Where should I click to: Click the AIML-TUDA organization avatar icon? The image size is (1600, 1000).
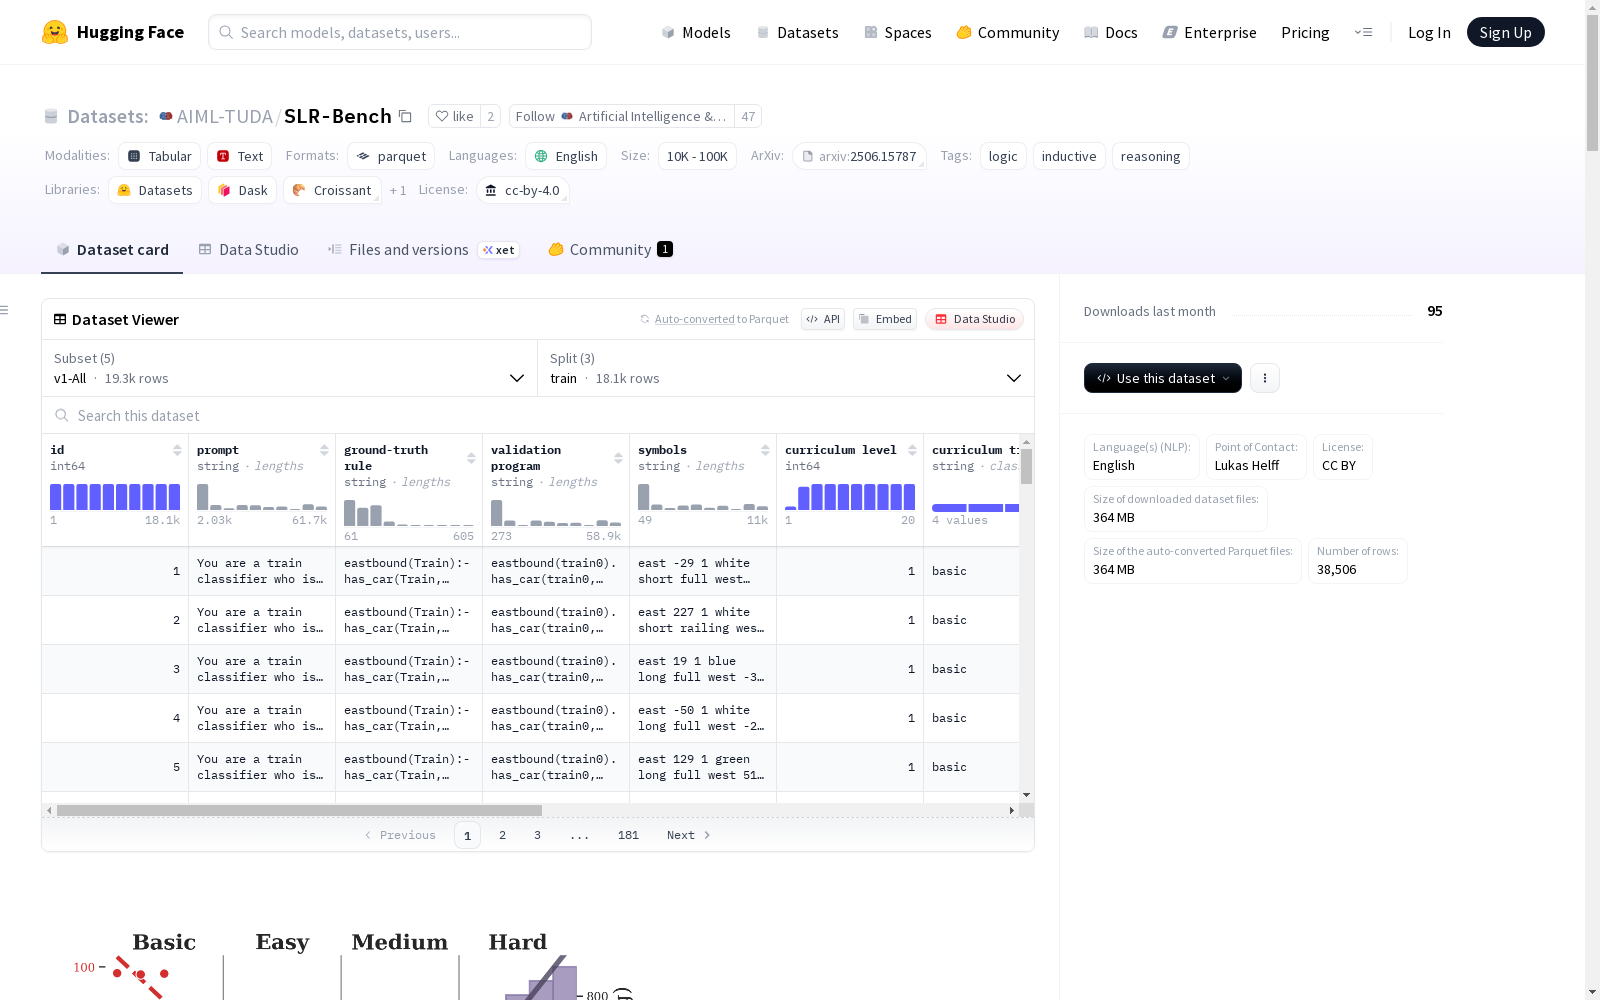click(x=166, y=116)
